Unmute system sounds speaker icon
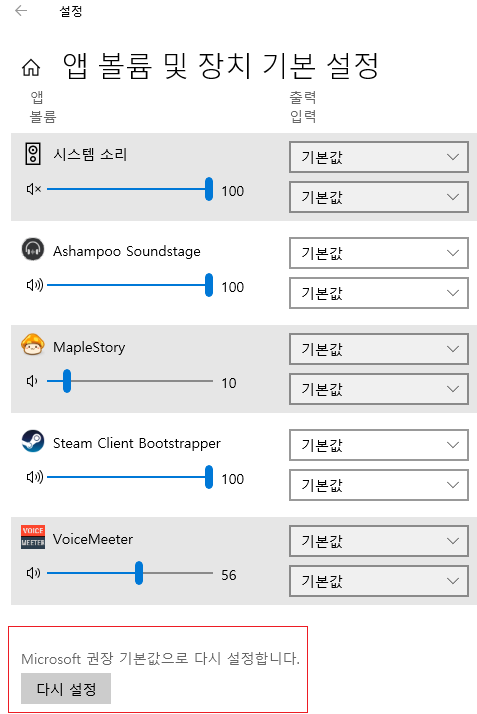This screenshot has height=714, width=477. tap(34, 189)
